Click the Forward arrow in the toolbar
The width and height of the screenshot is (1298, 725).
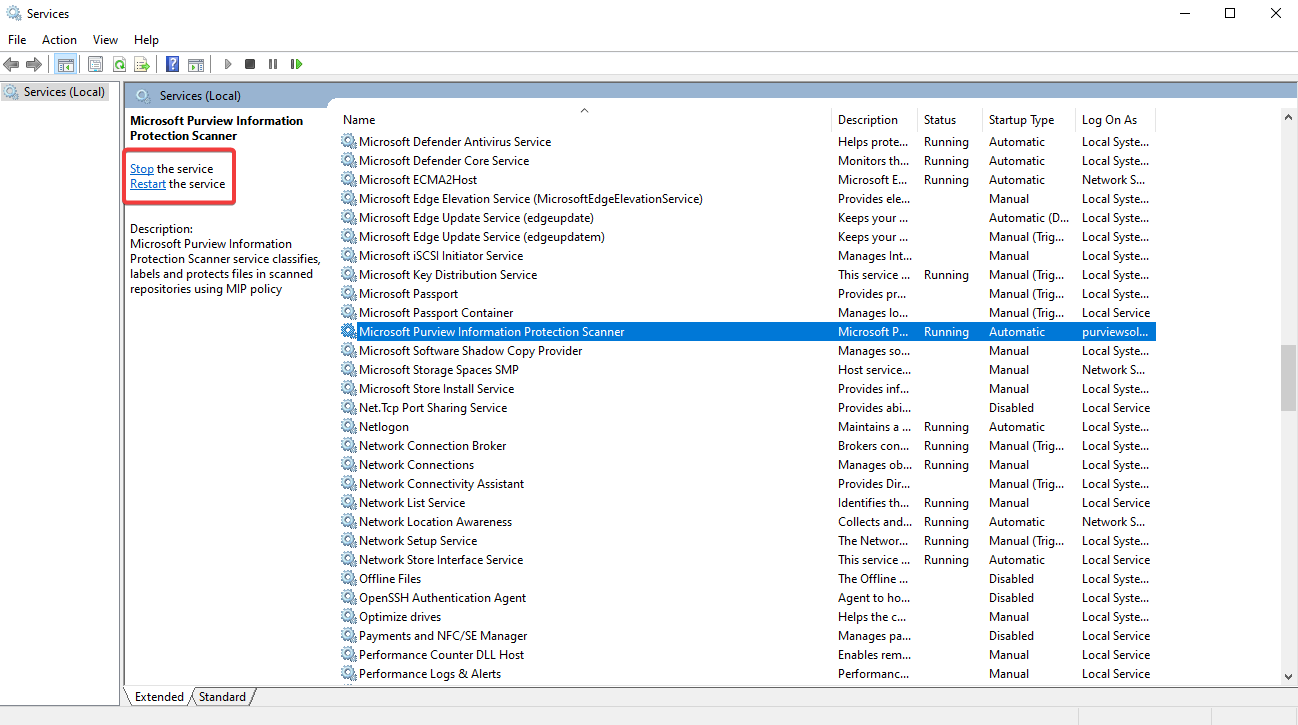33,64
